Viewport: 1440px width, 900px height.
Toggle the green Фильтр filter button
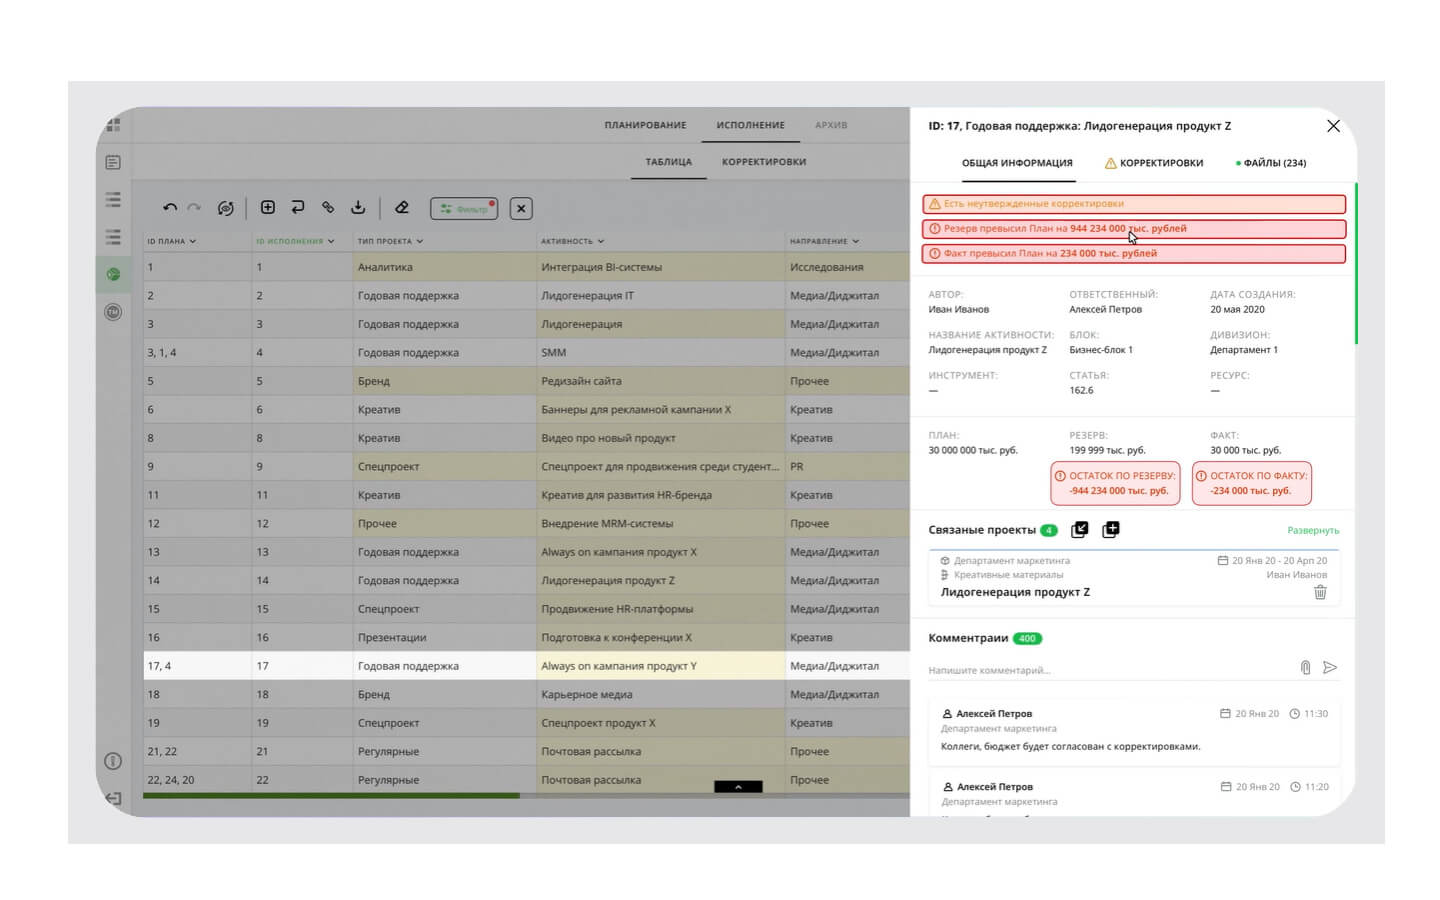click(x=464, y=208)
